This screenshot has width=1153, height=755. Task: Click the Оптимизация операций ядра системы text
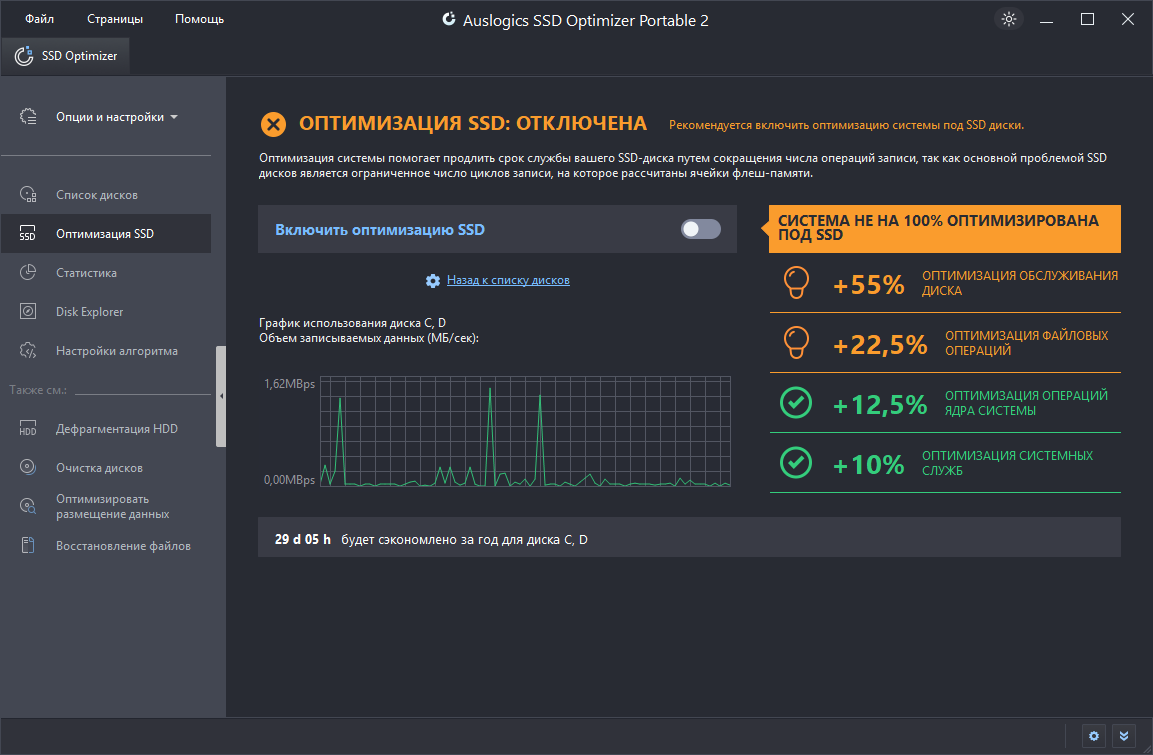click(1027, 404)
